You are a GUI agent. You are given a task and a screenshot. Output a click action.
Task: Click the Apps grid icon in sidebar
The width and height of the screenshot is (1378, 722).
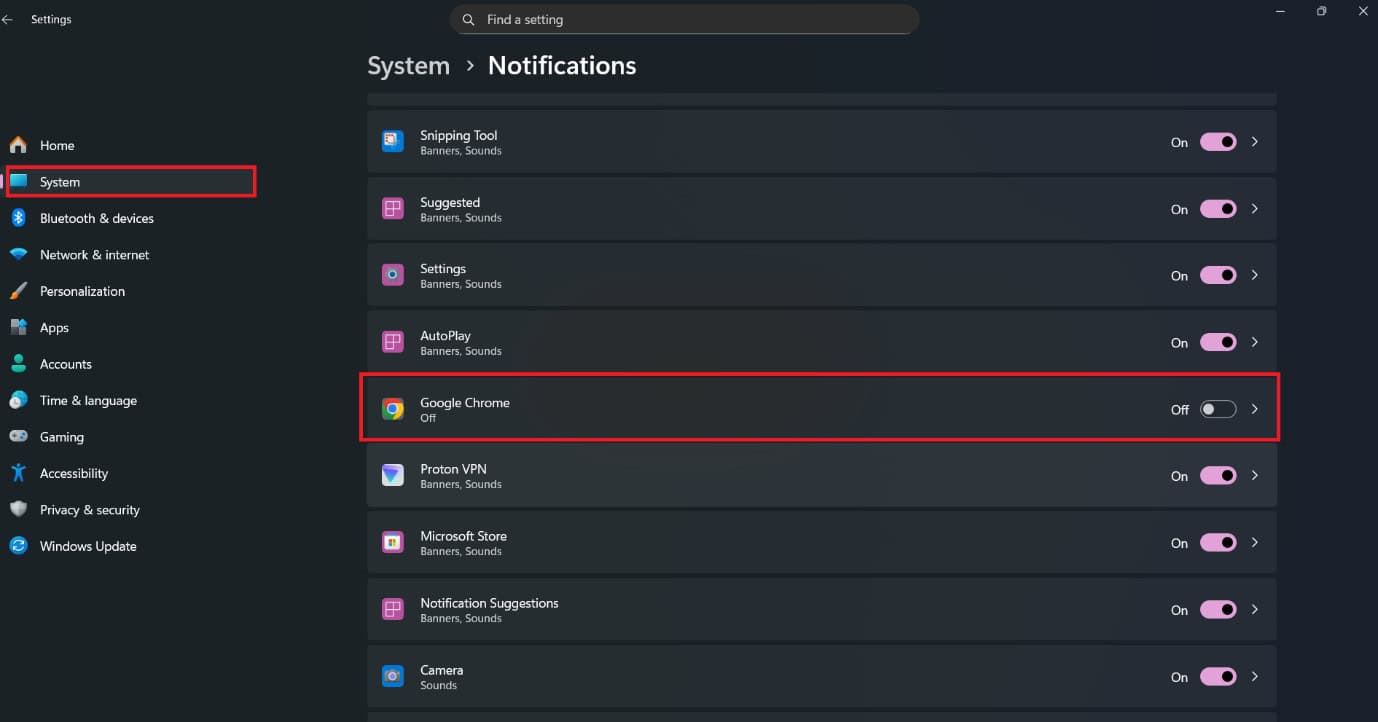pyautogui.click(x=18, y=327)
